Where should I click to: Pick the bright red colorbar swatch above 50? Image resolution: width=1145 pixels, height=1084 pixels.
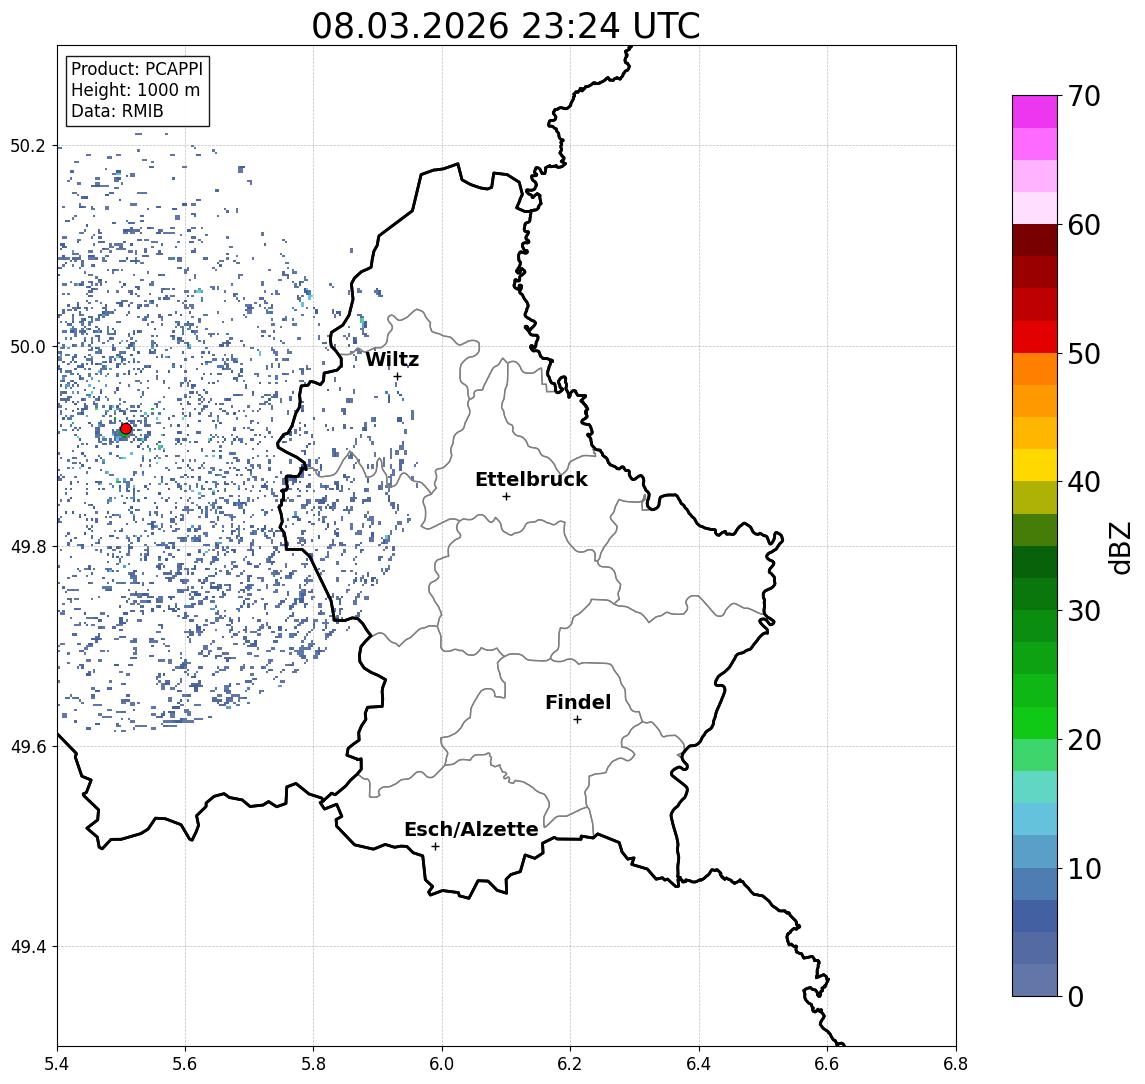tap(1035, 337)
